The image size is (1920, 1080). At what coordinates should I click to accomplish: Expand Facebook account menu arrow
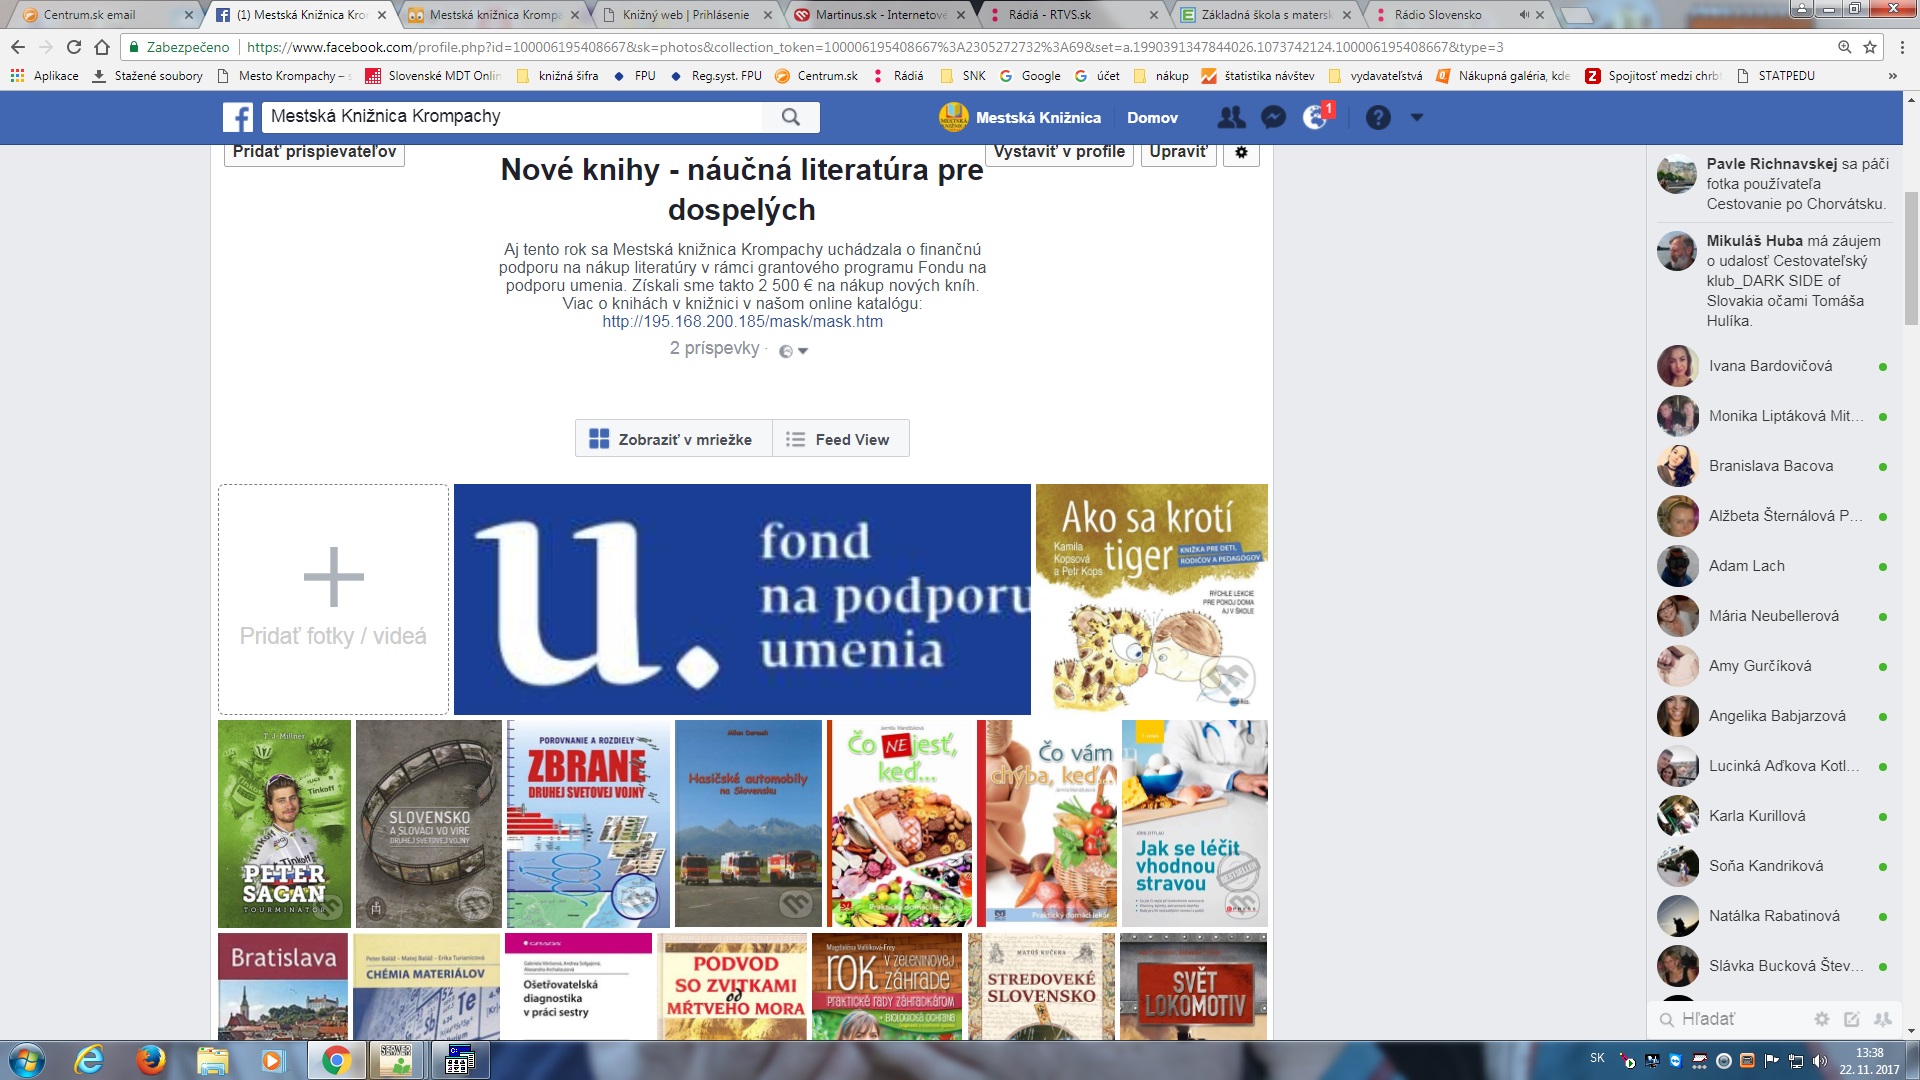(1416, 117)
